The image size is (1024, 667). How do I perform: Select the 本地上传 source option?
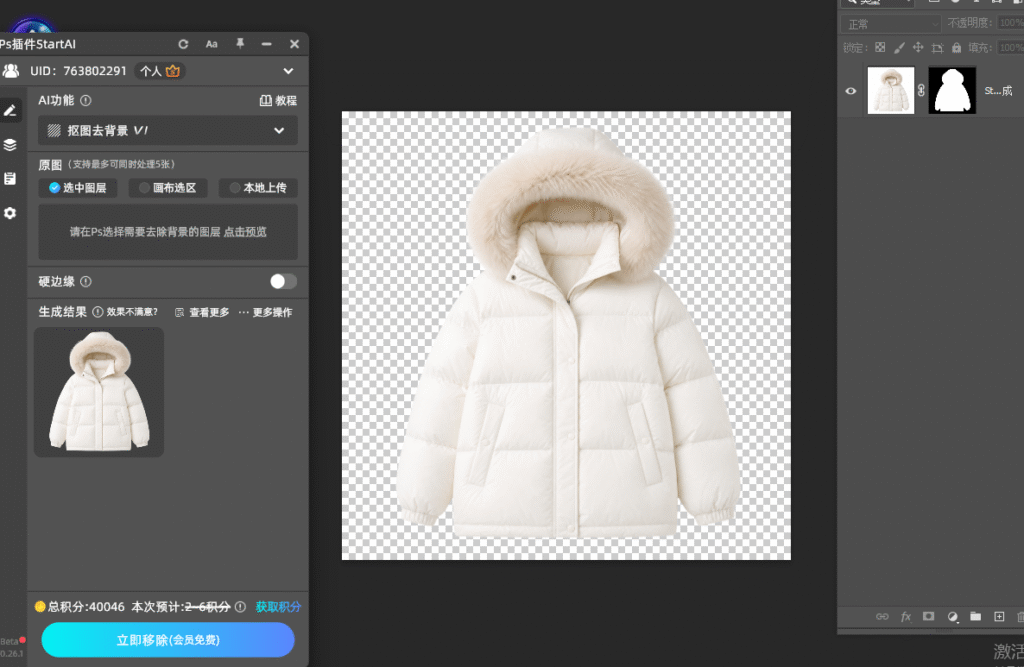tap(259, 188)
